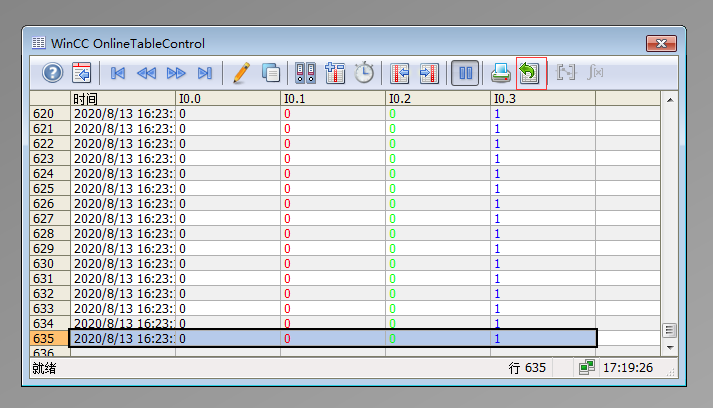Click the scroll up arrow of table
This screenshot has width=713, height=408.
click(x=670, y=100)
